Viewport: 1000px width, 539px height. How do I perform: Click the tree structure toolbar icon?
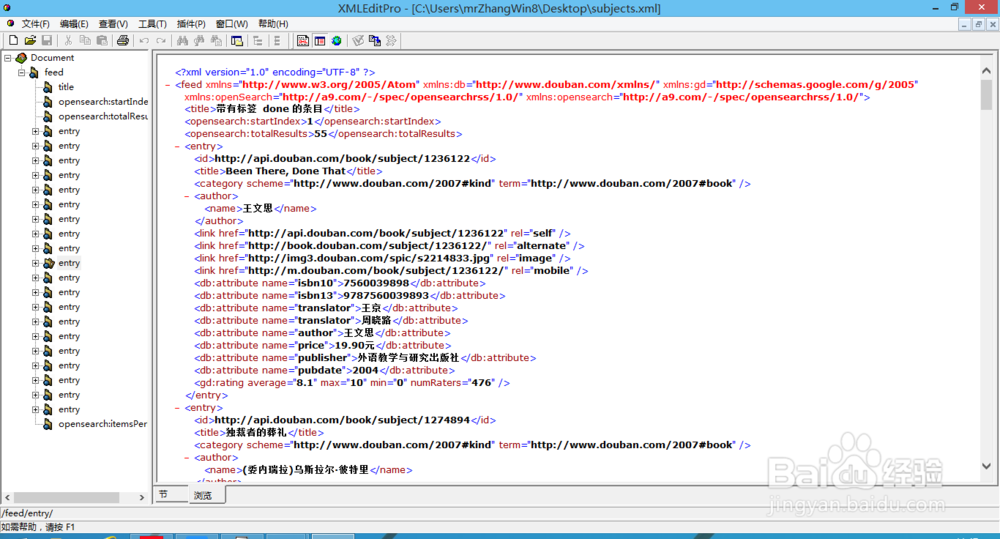258,41
